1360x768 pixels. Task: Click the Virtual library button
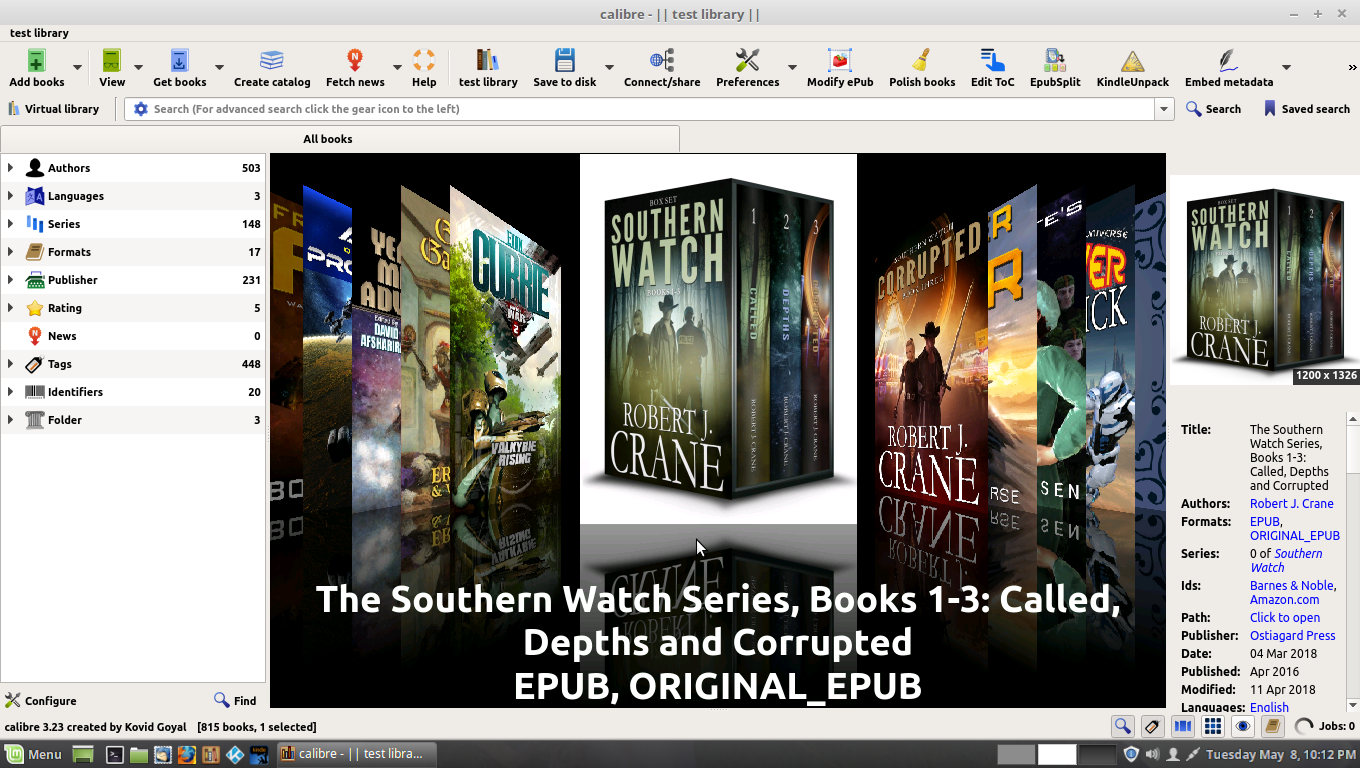coord(54,109)
